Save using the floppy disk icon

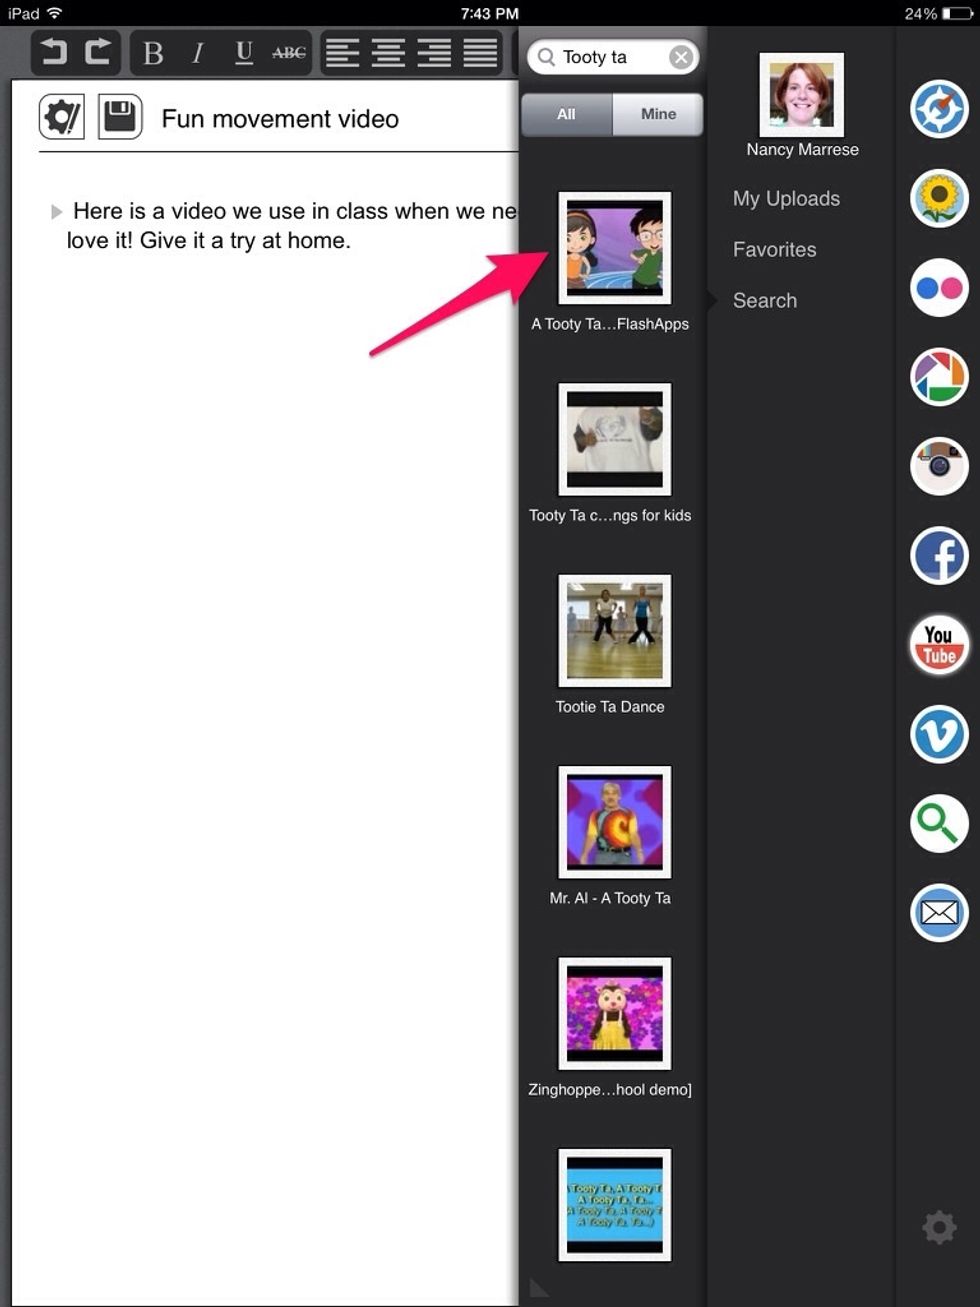pyautogui.click(x=119, y=117)
